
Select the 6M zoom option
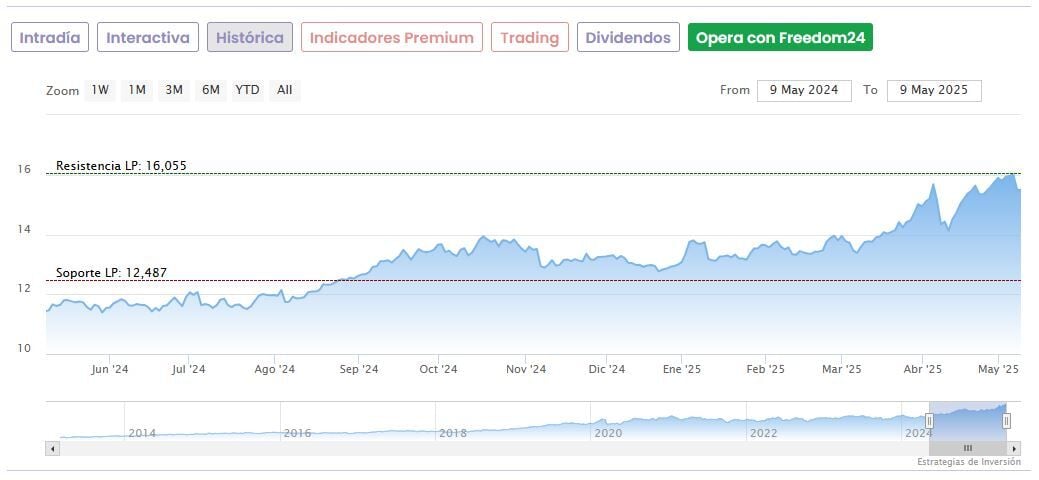pos(210,90)
